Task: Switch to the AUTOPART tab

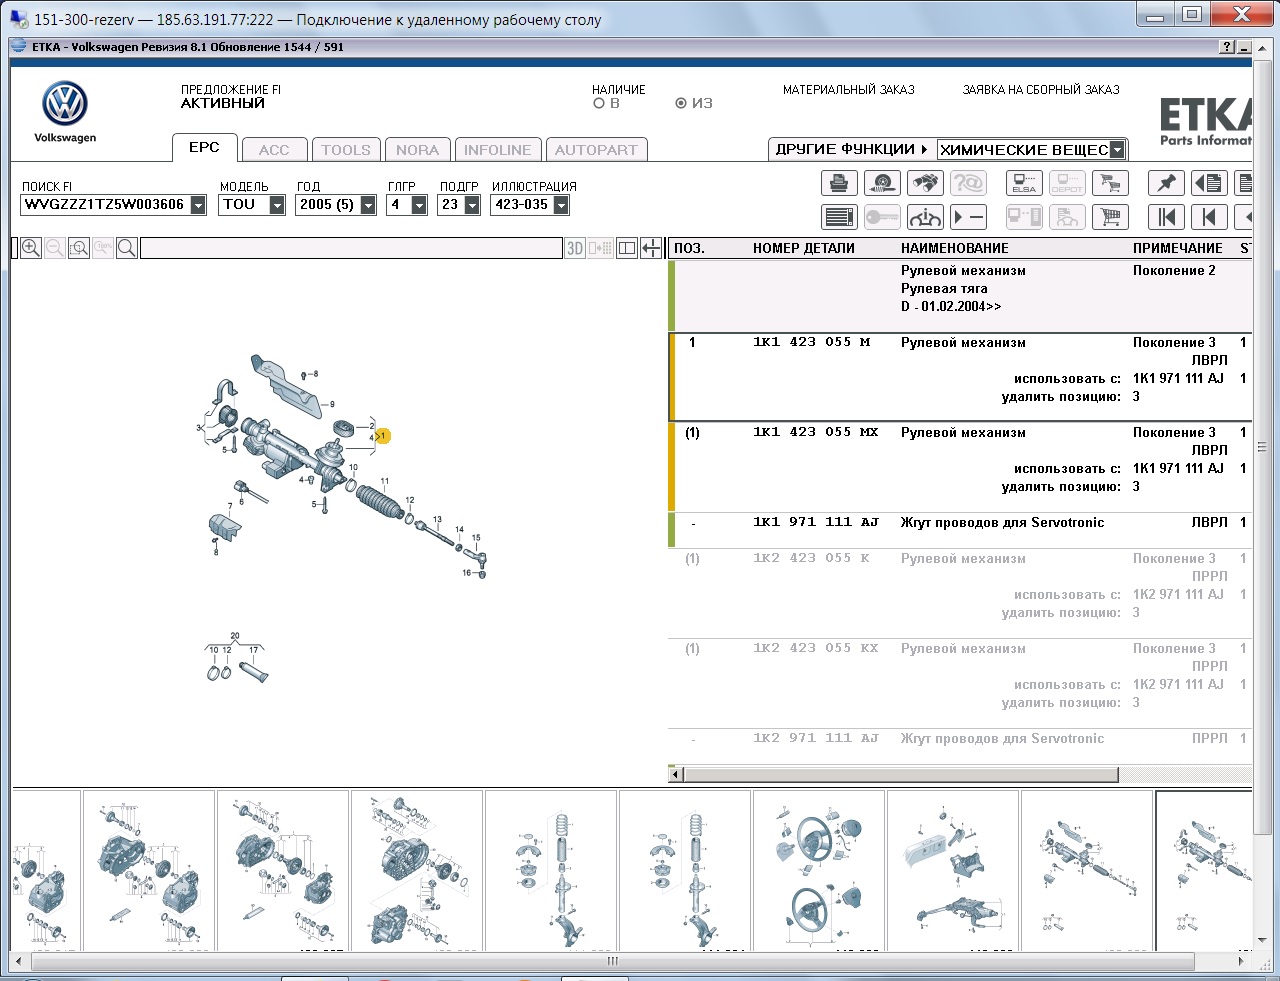Action: 596,150
